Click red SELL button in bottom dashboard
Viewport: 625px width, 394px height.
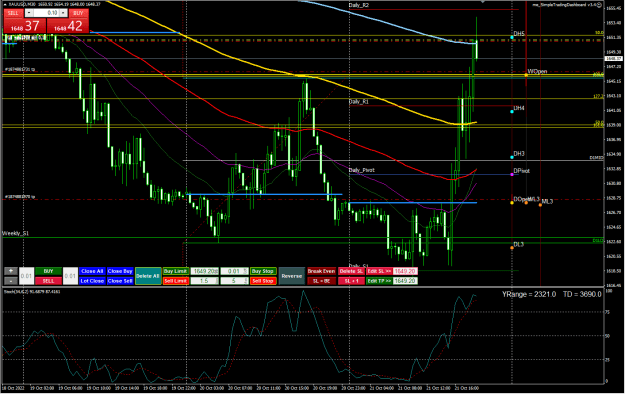[48, 281]
